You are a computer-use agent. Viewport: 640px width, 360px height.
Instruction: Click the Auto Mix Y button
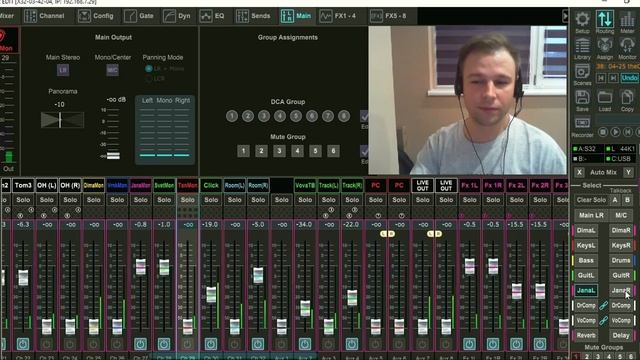(629, 172)
